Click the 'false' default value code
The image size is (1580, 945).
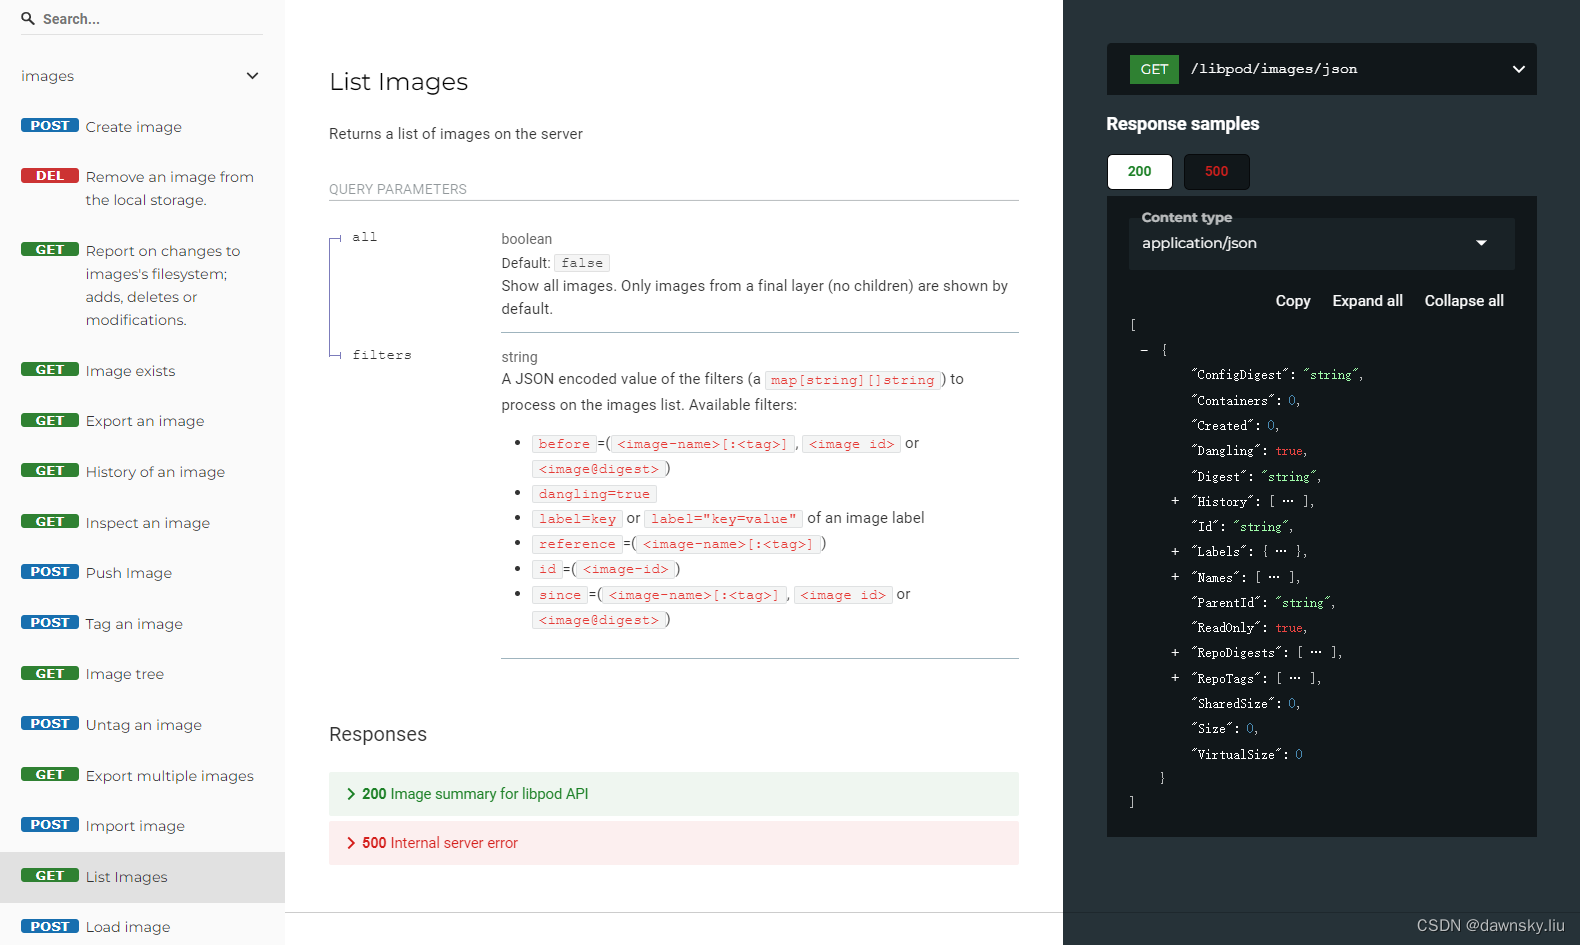tap(582, 263)
